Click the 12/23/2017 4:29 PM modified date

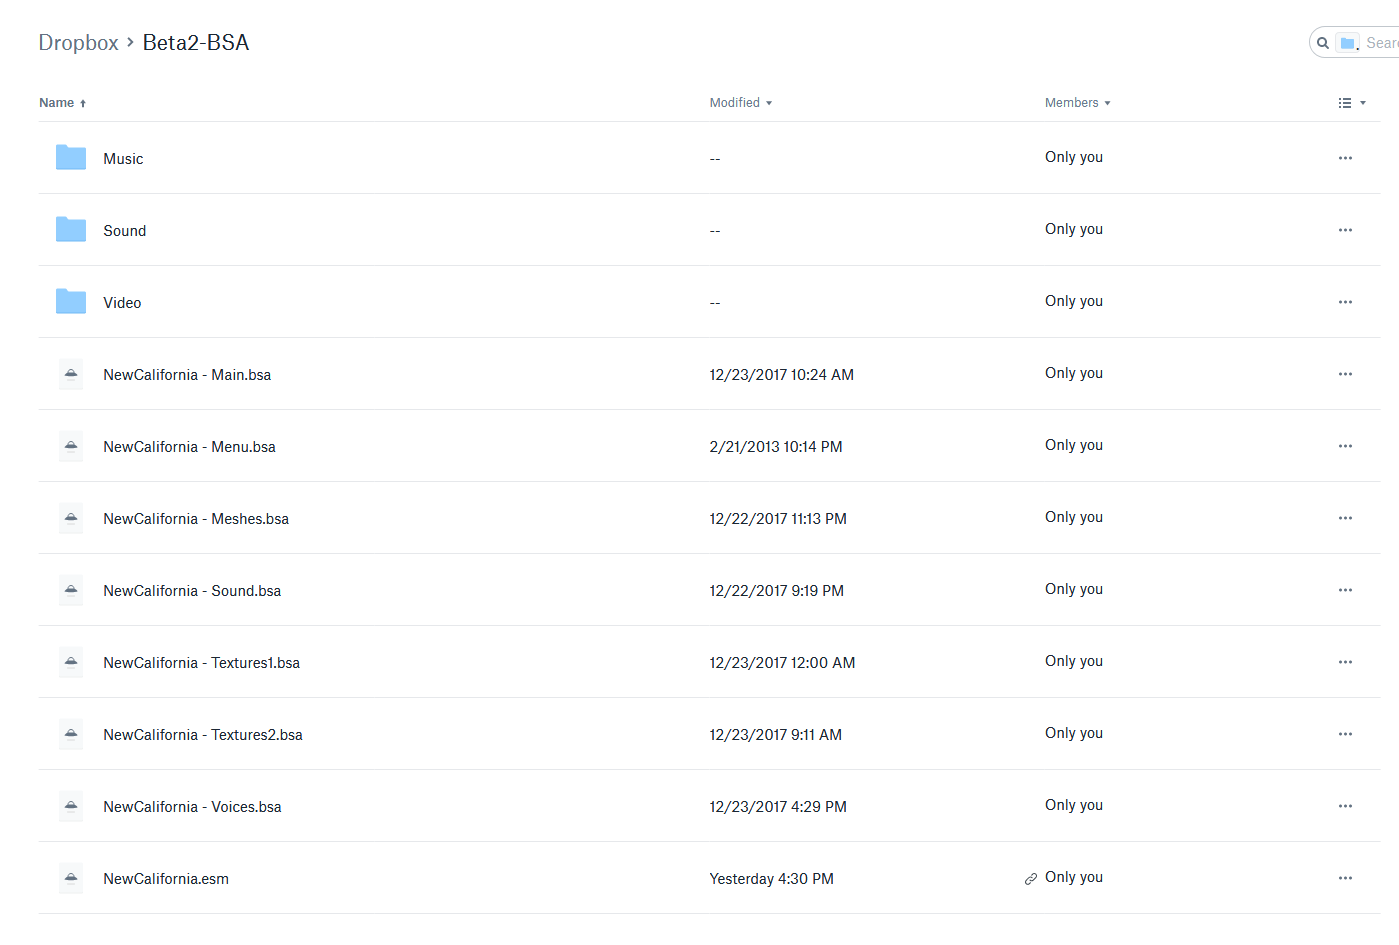(x=778, y=807)
